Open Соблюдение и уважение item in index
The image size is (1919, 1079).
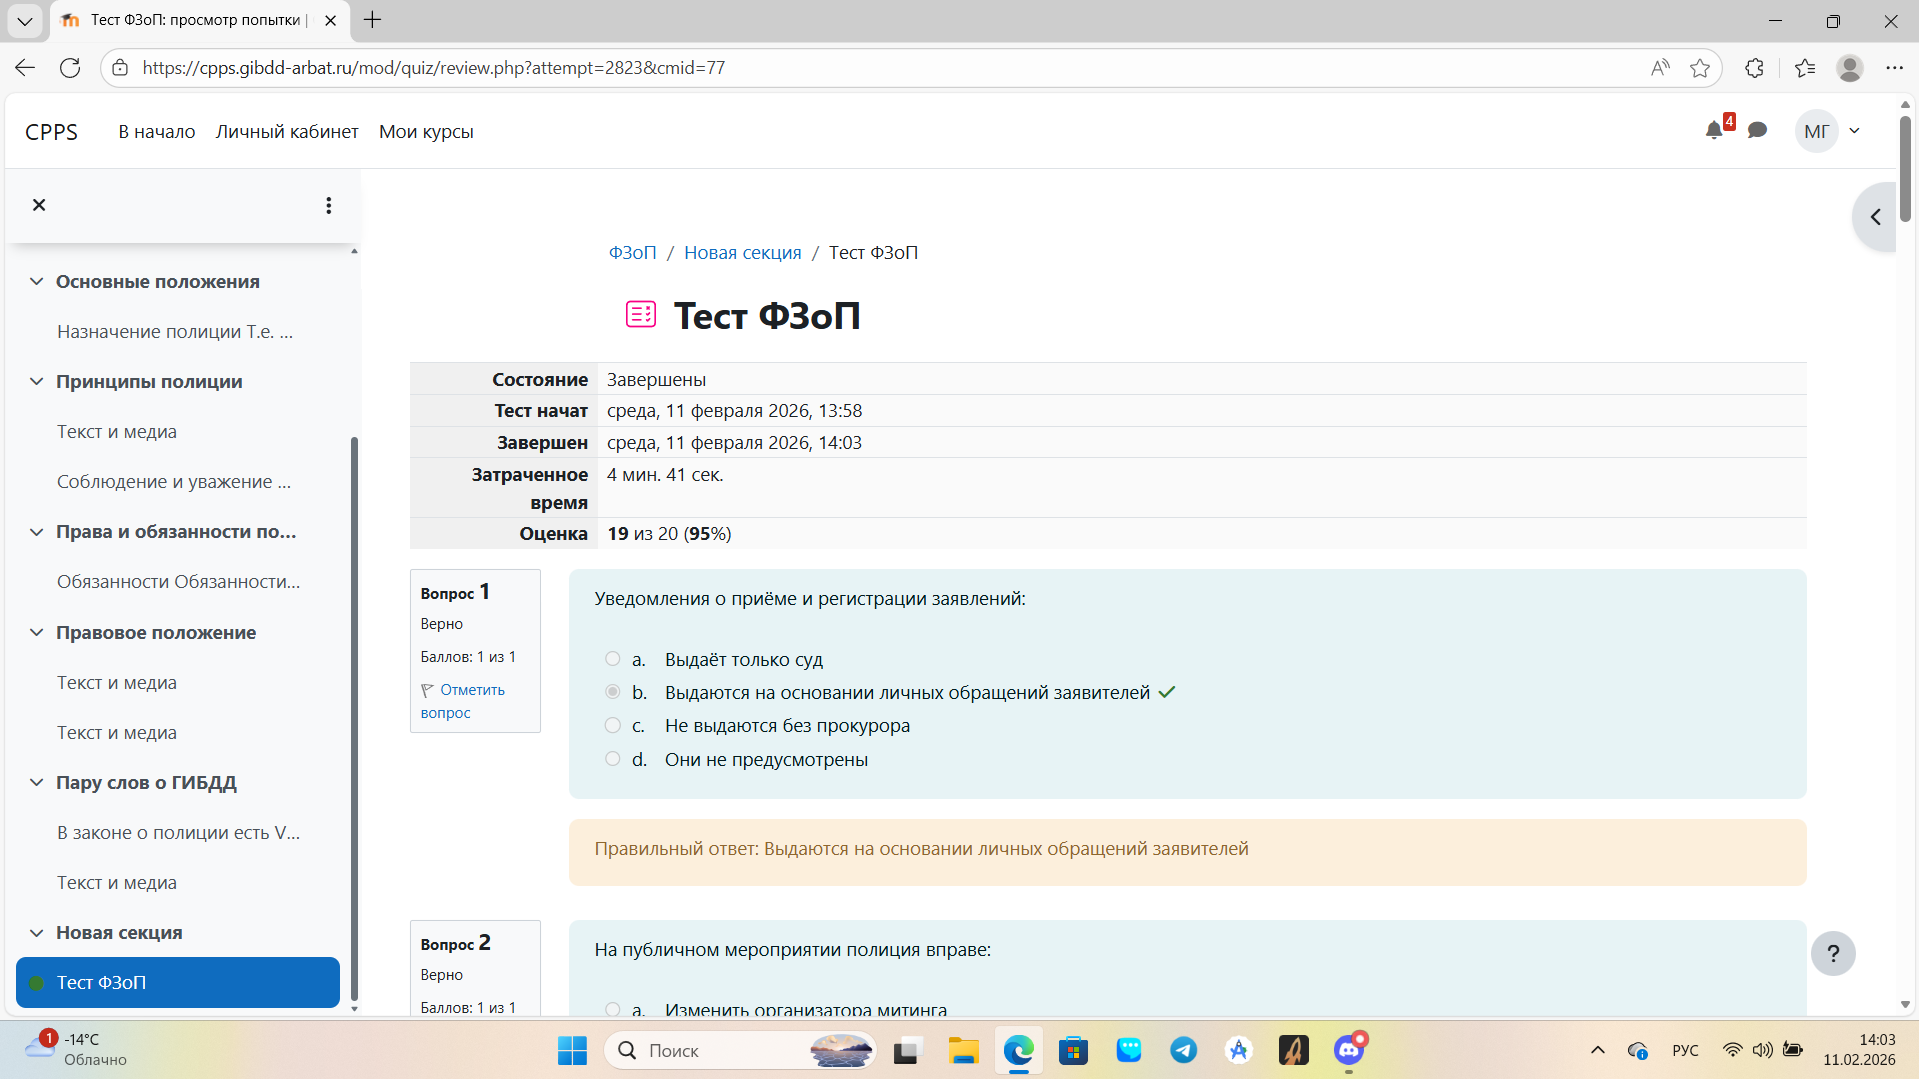[174, 482]
